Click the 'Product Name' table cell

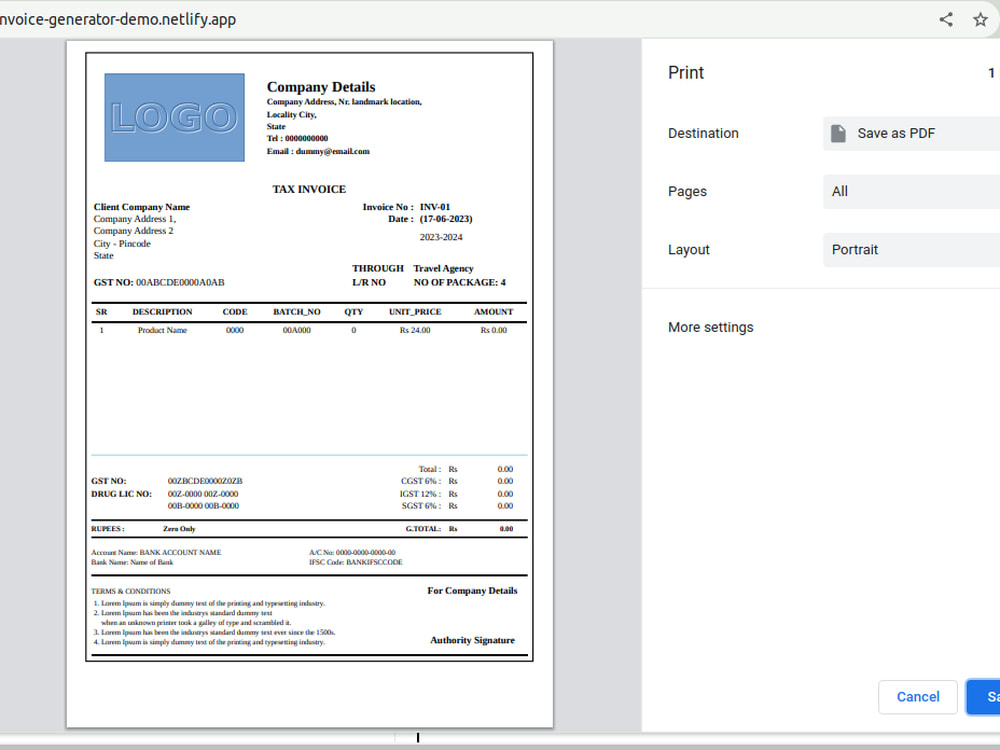162,330
